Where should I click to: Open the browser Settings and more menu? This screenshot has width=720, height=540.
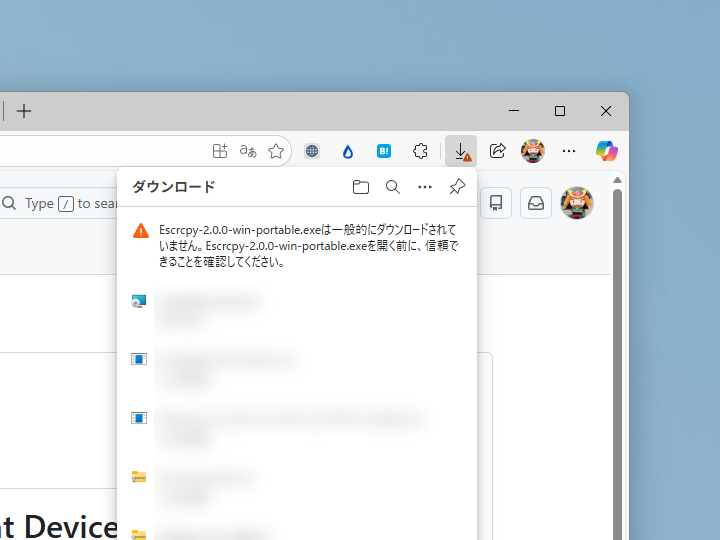(x=569, y=151)
